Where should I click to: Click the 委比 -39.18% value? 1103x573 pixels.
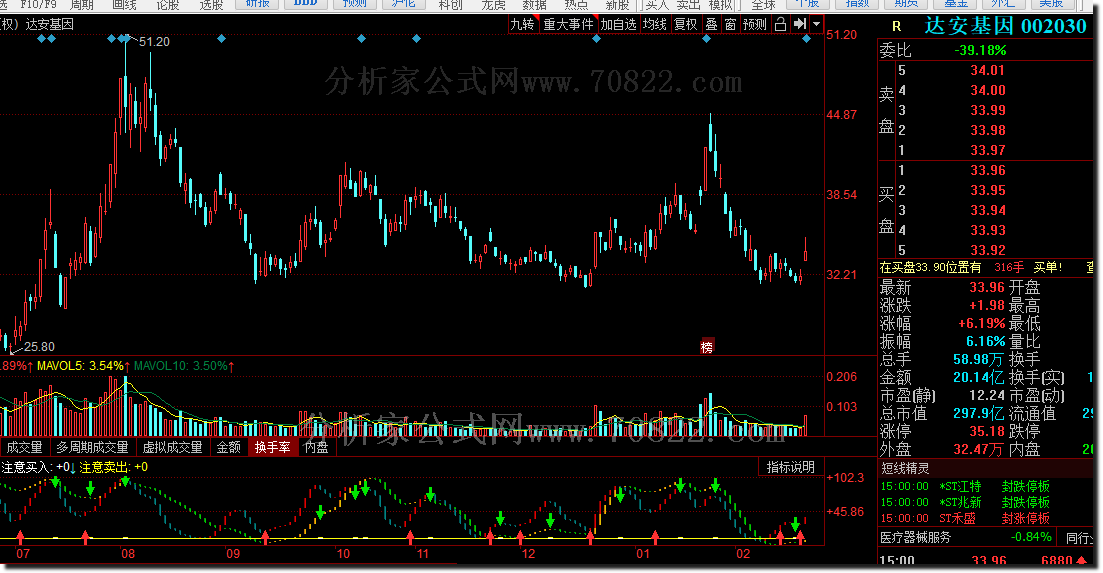tap(980, 51)
